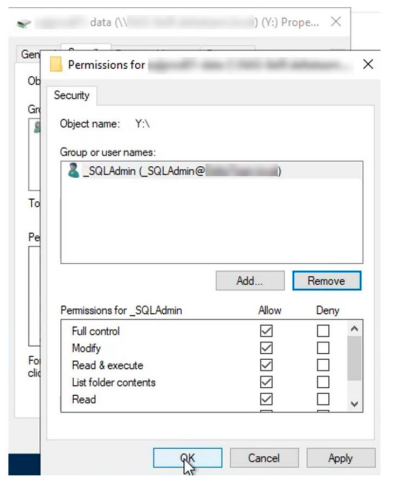Click the Modify permission label
The height and width of the screenshot is (489, 396).
click(86, 348)
